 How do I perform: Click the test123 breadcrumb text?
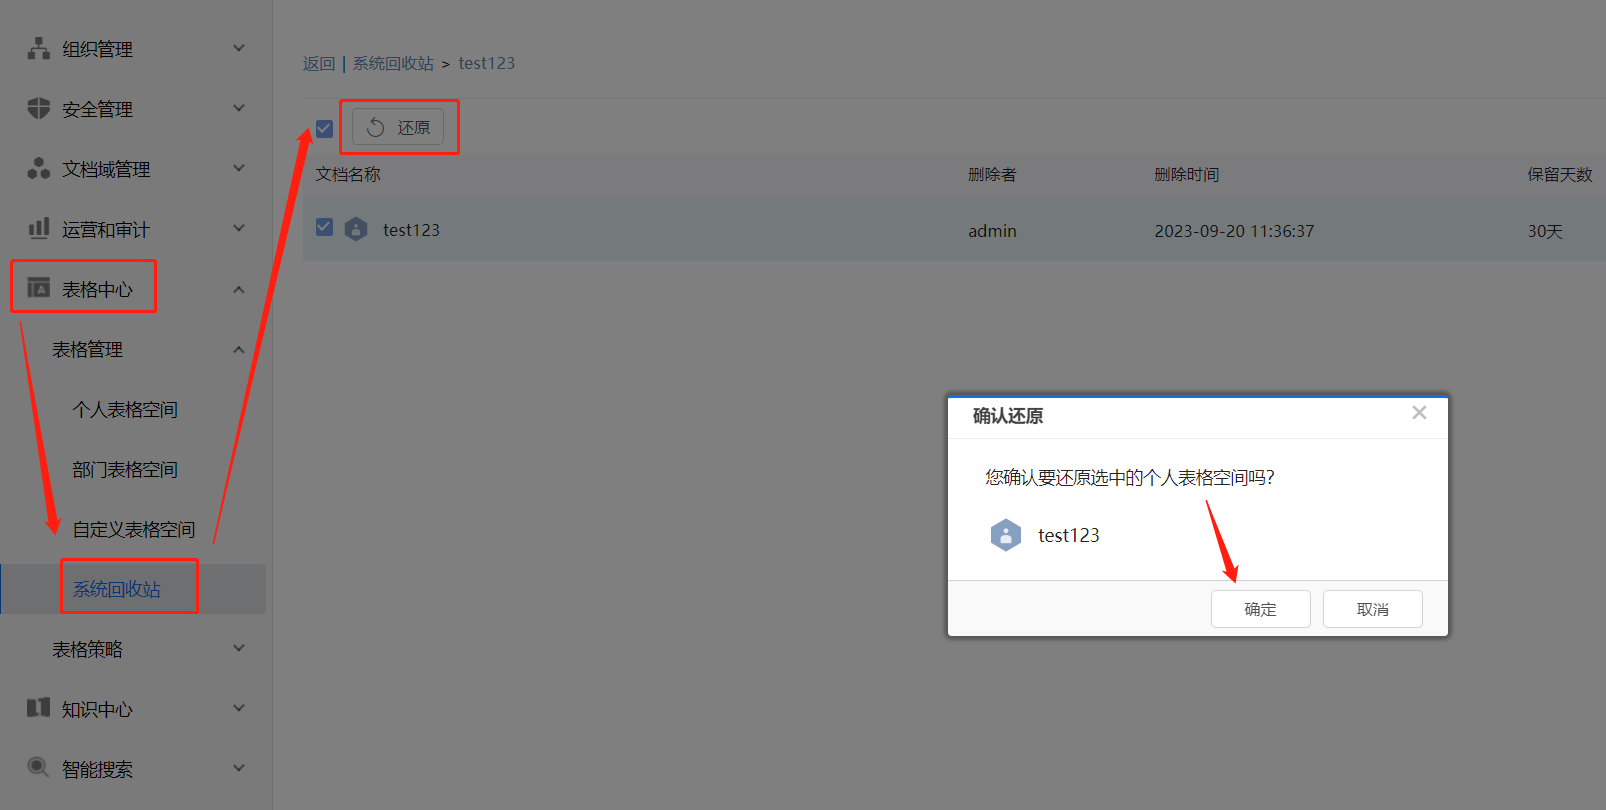point(487,63)
